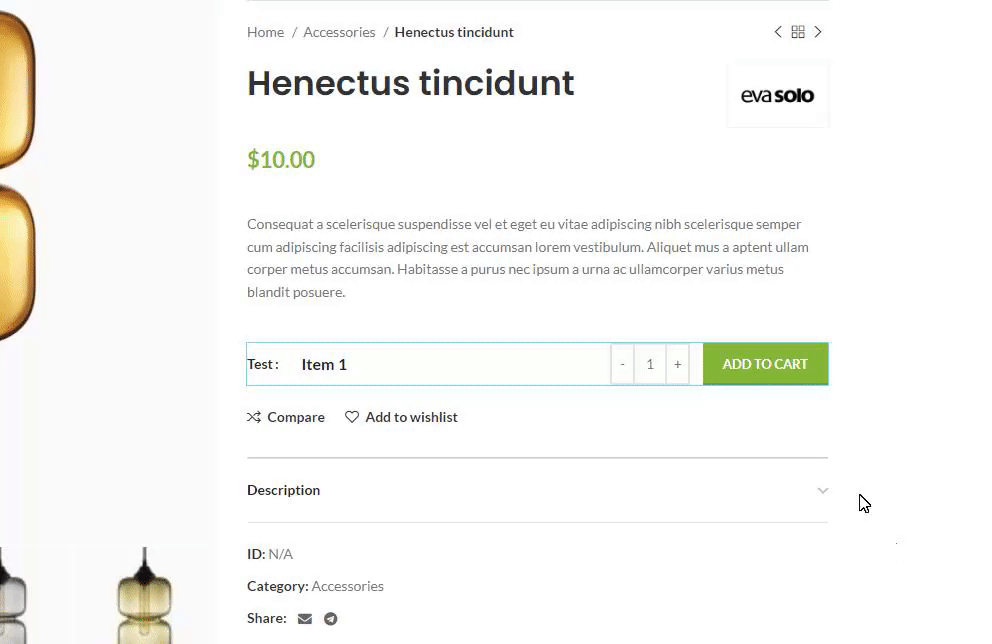This screenshot has height=644, width=992.
Task: Open the eva solo brand logo
Action: (x=777, y=96)
